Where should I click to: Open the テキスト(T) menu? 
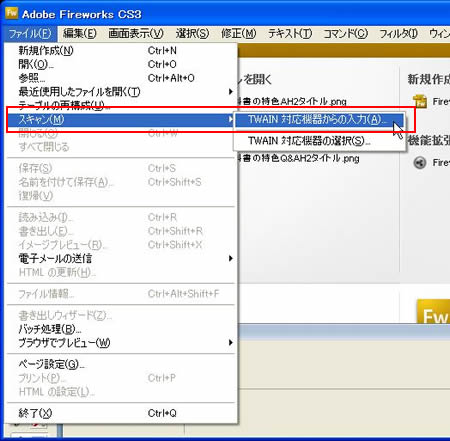tap(290, 34)
